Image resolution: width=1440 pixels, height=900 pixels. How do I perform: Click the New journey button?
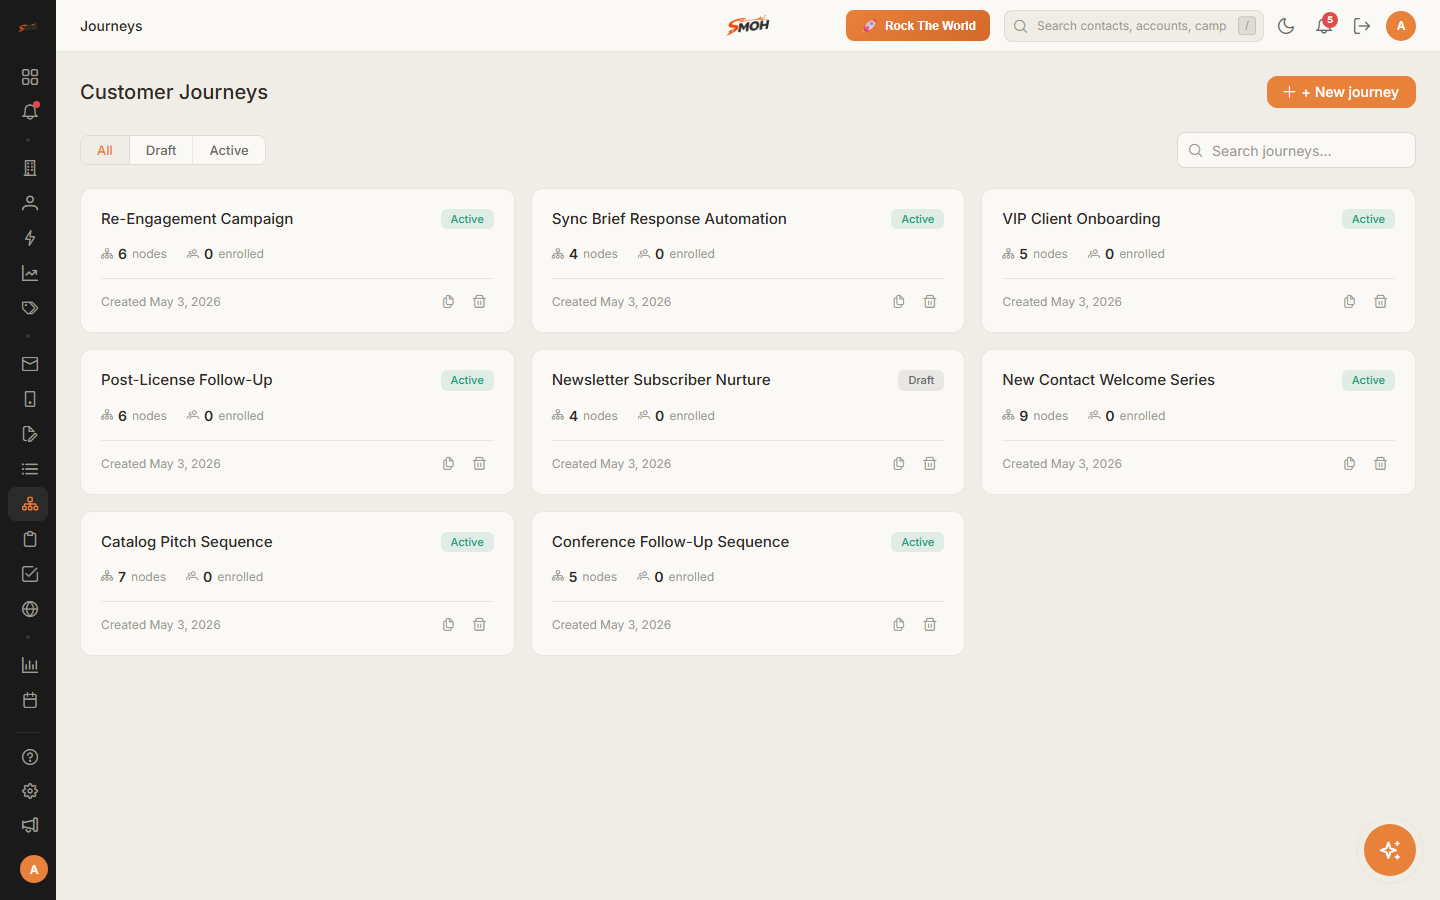[x=1341, y=92]
